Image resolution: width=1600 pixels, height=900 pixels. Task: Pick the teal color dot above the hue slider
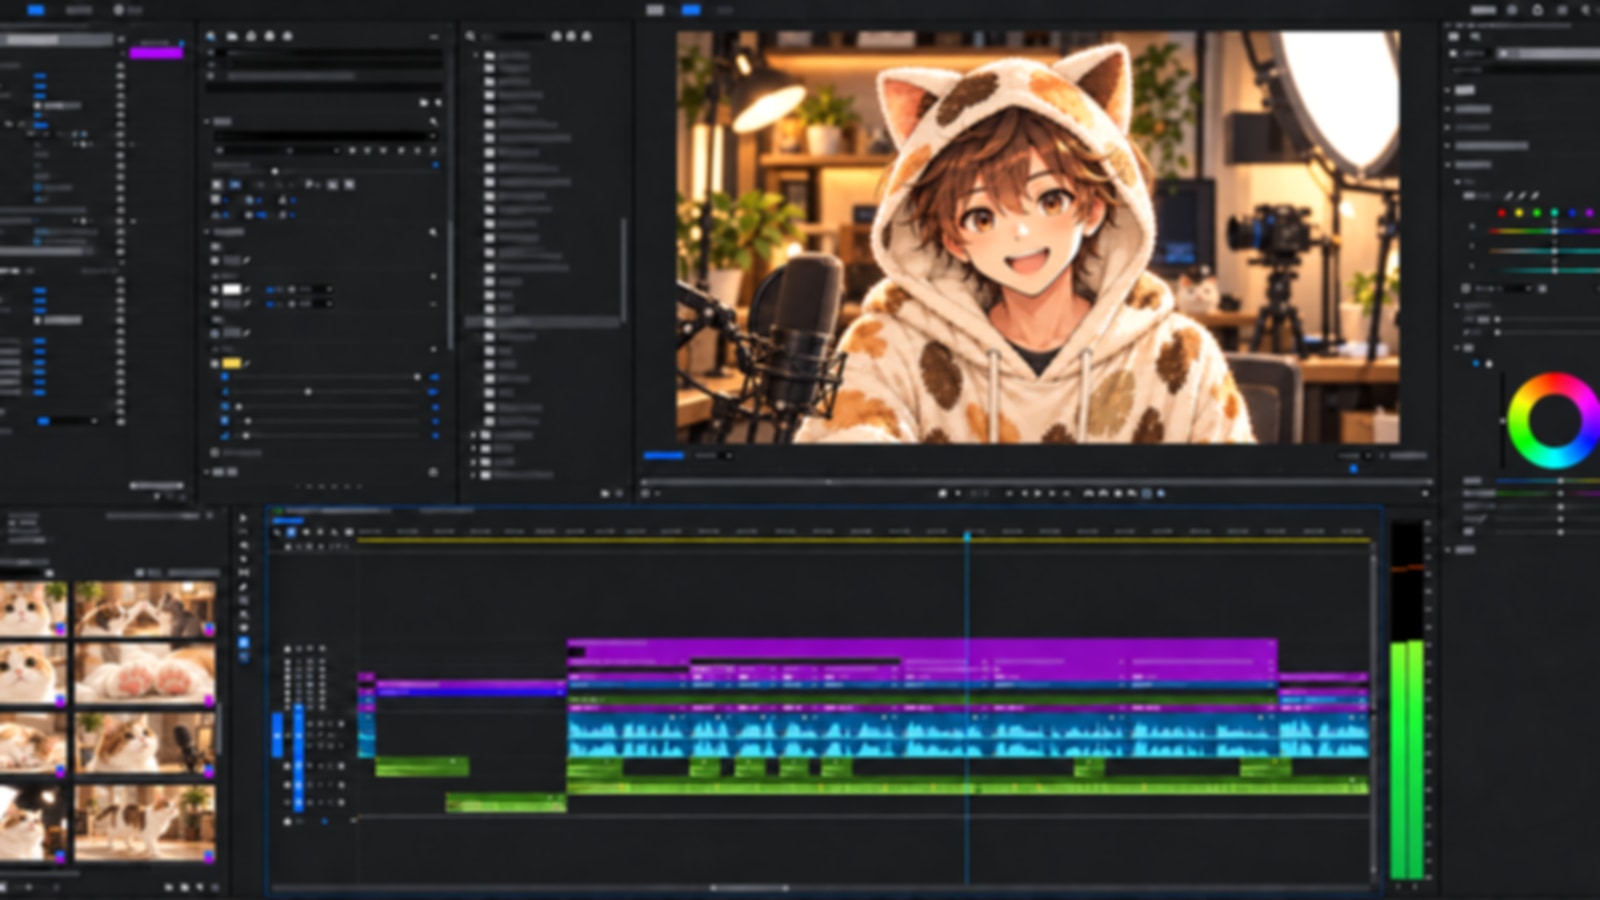(1554, 213)
